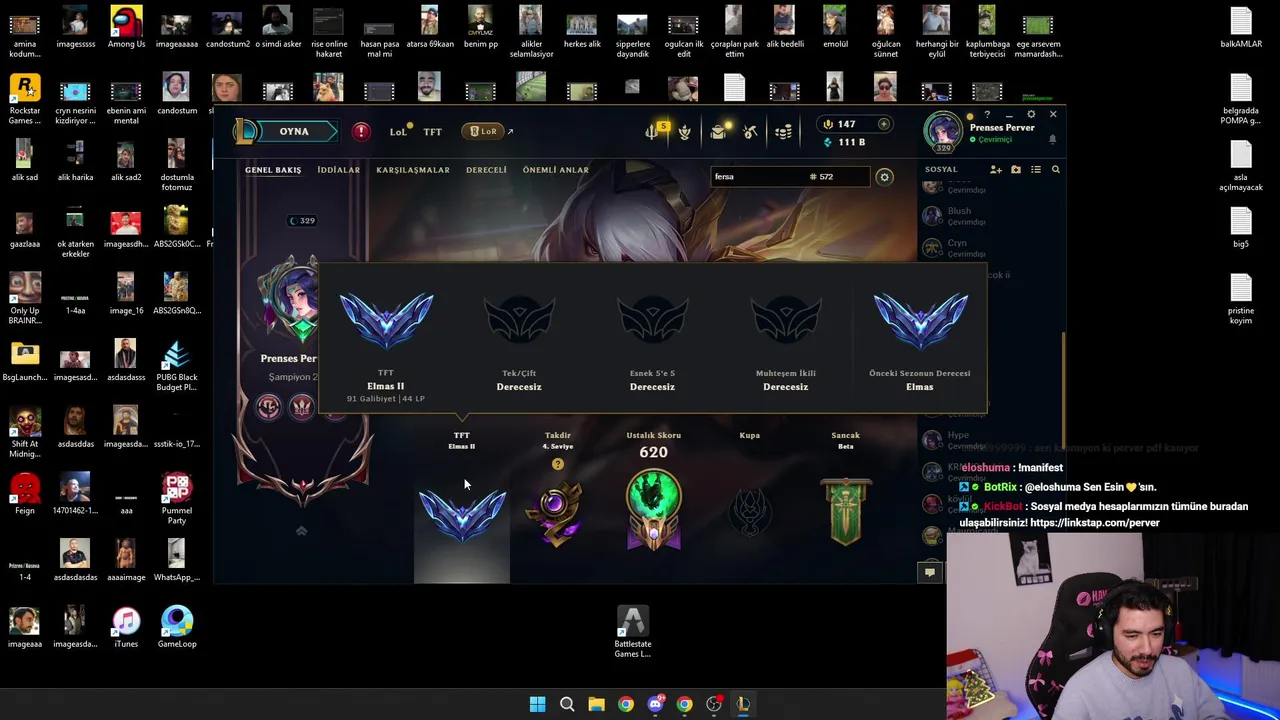Open the client settings gear
1280x720 pixels.
[x=1031, y=115]
